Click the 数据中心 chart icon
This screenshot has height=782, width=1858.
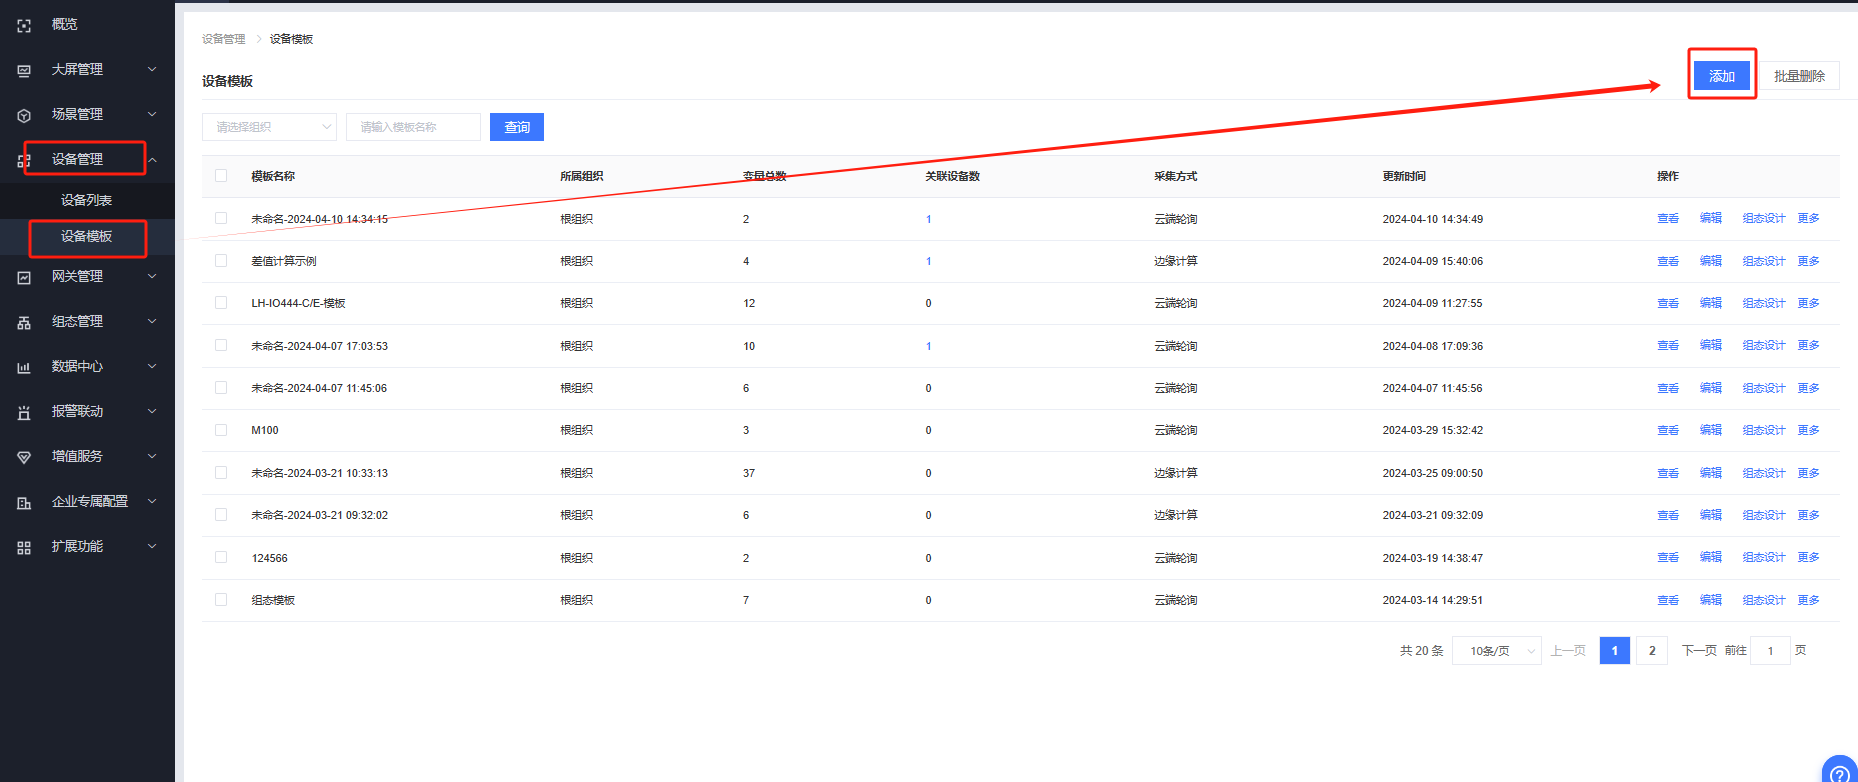24,367
